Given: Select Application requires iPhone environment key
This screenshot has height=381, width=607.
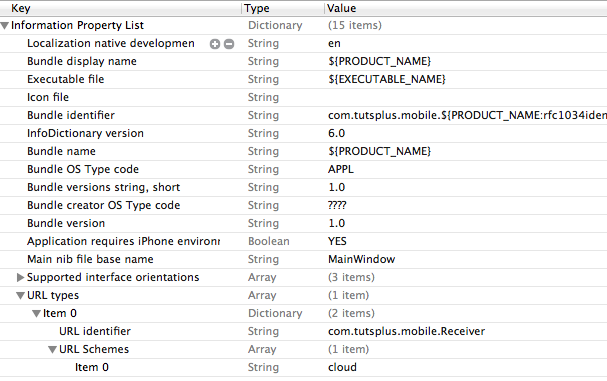Looking at the screenshot, I should (x=123, y=242).
